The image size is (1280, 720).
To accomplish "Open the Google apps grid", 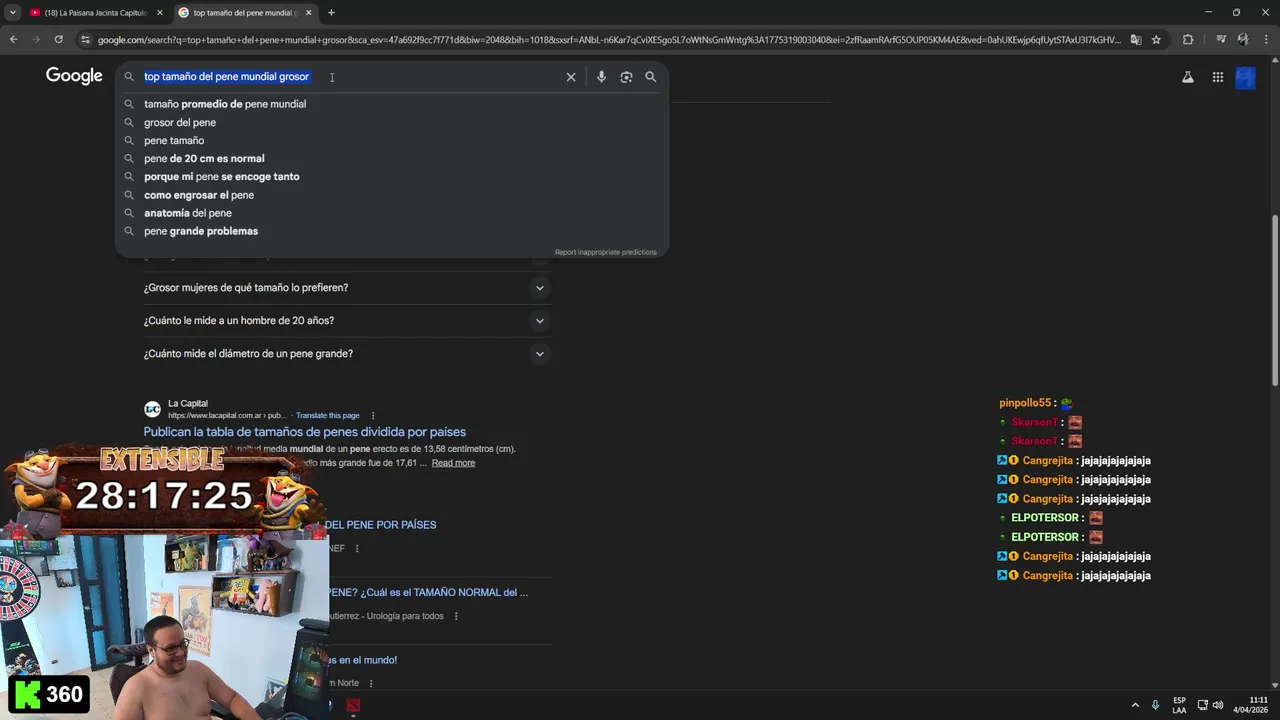I will point(1218,77).
